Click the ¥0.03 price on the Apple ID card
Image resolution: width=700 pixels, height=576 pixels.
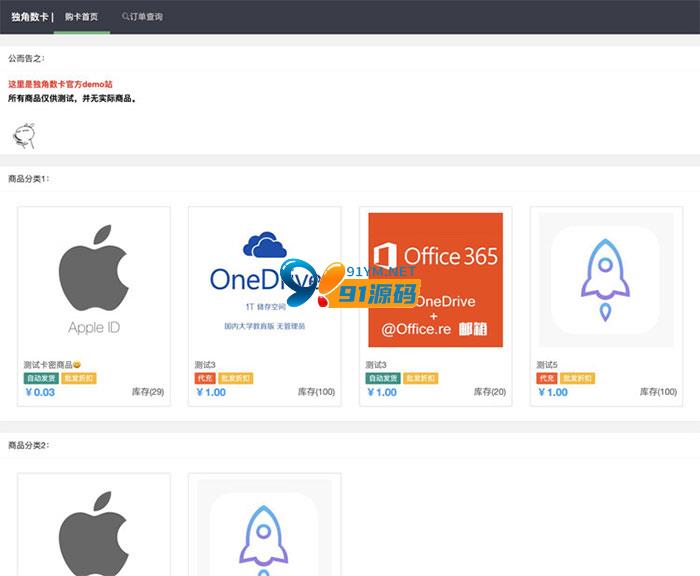pyautogui.click(x=40, y=392)
